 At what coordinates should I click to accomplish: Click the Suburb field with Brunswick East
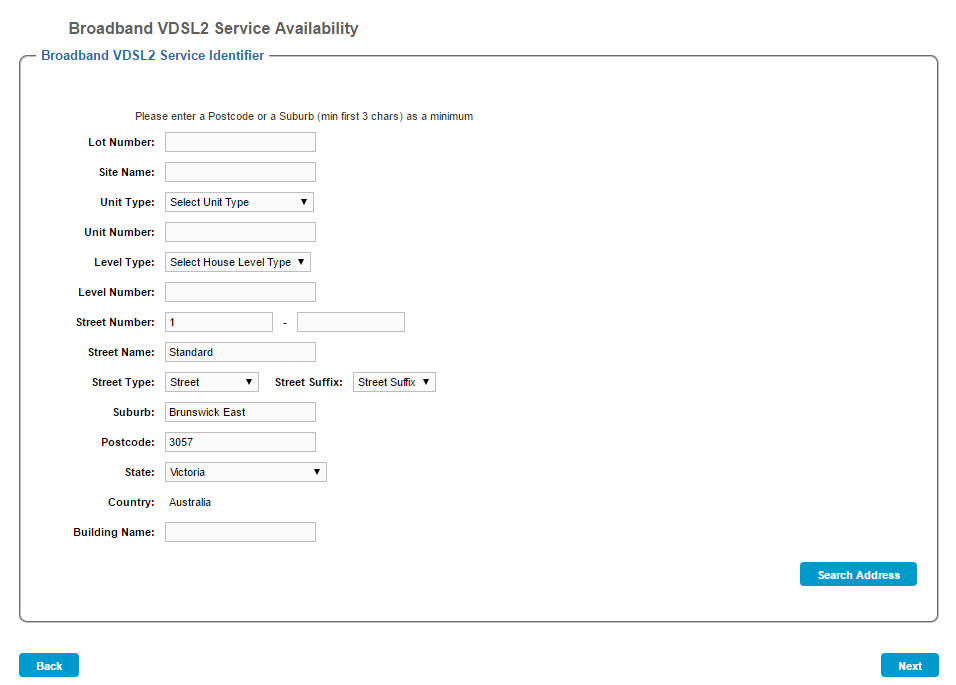[x=240, y=412]
